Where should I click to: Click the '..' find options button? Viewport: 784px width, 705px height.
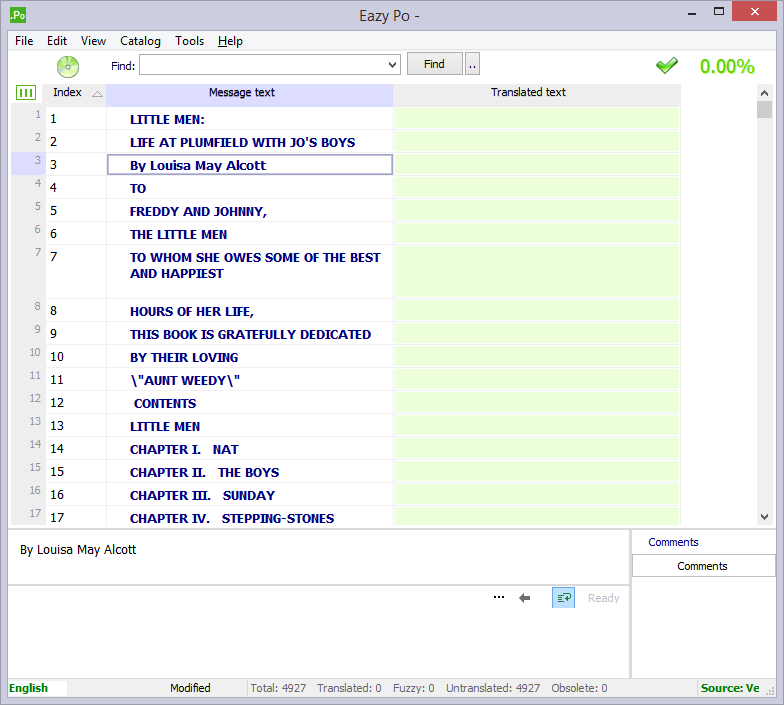point(472,64)
